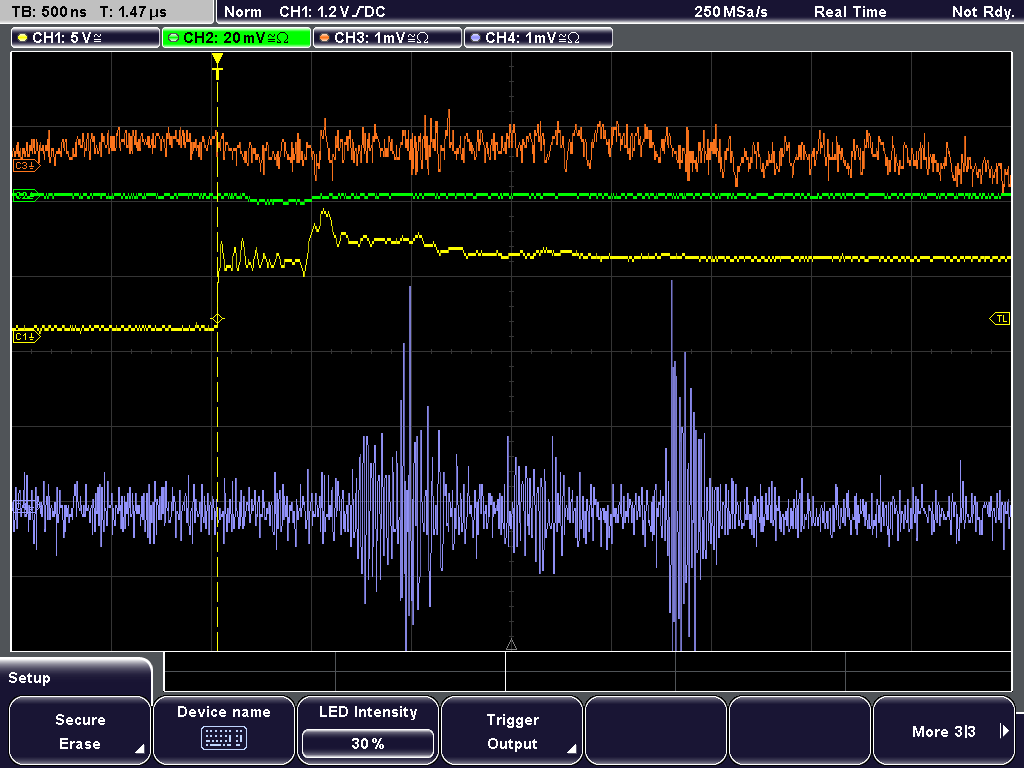Open the Secure Erase softkey
The image size is (1024, 768).
coord(80,731)
